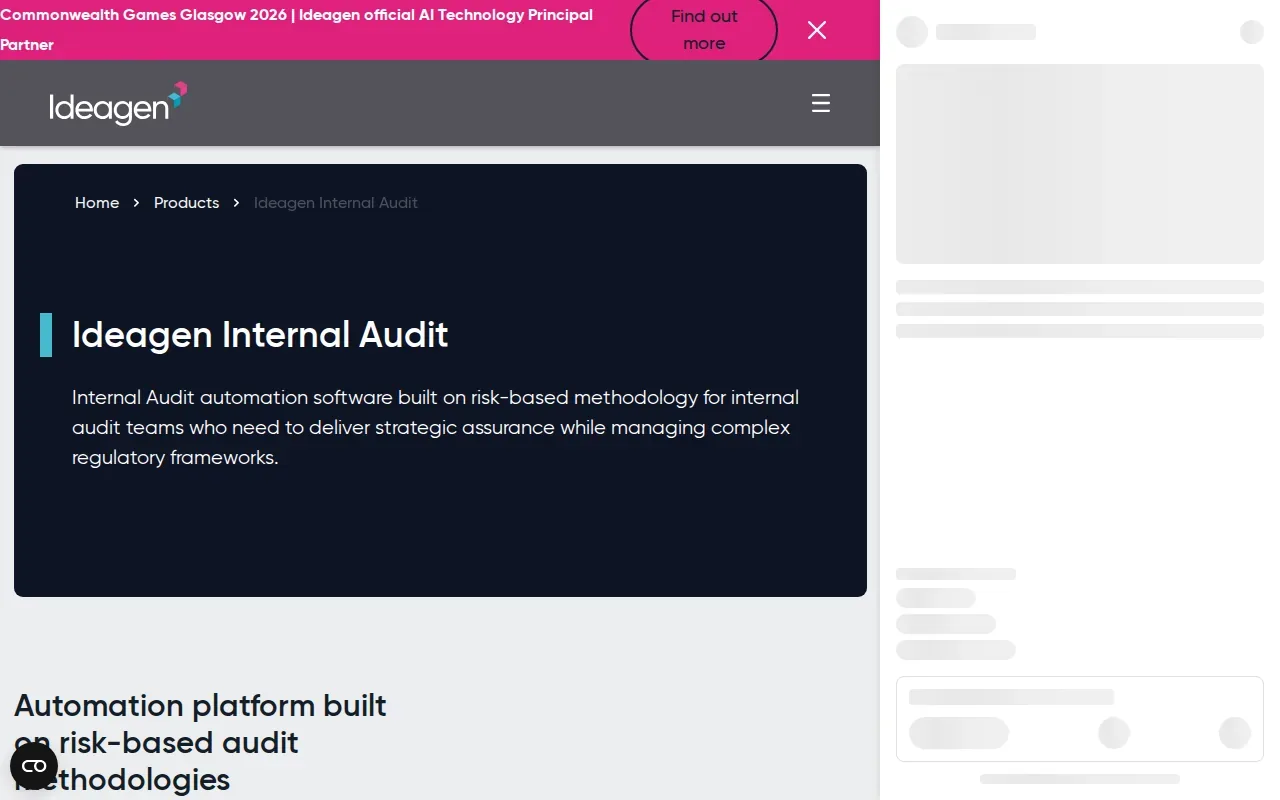Click the Automation platform built heading
This screenshot has width=1280, height=800.
tap(200, 742)
